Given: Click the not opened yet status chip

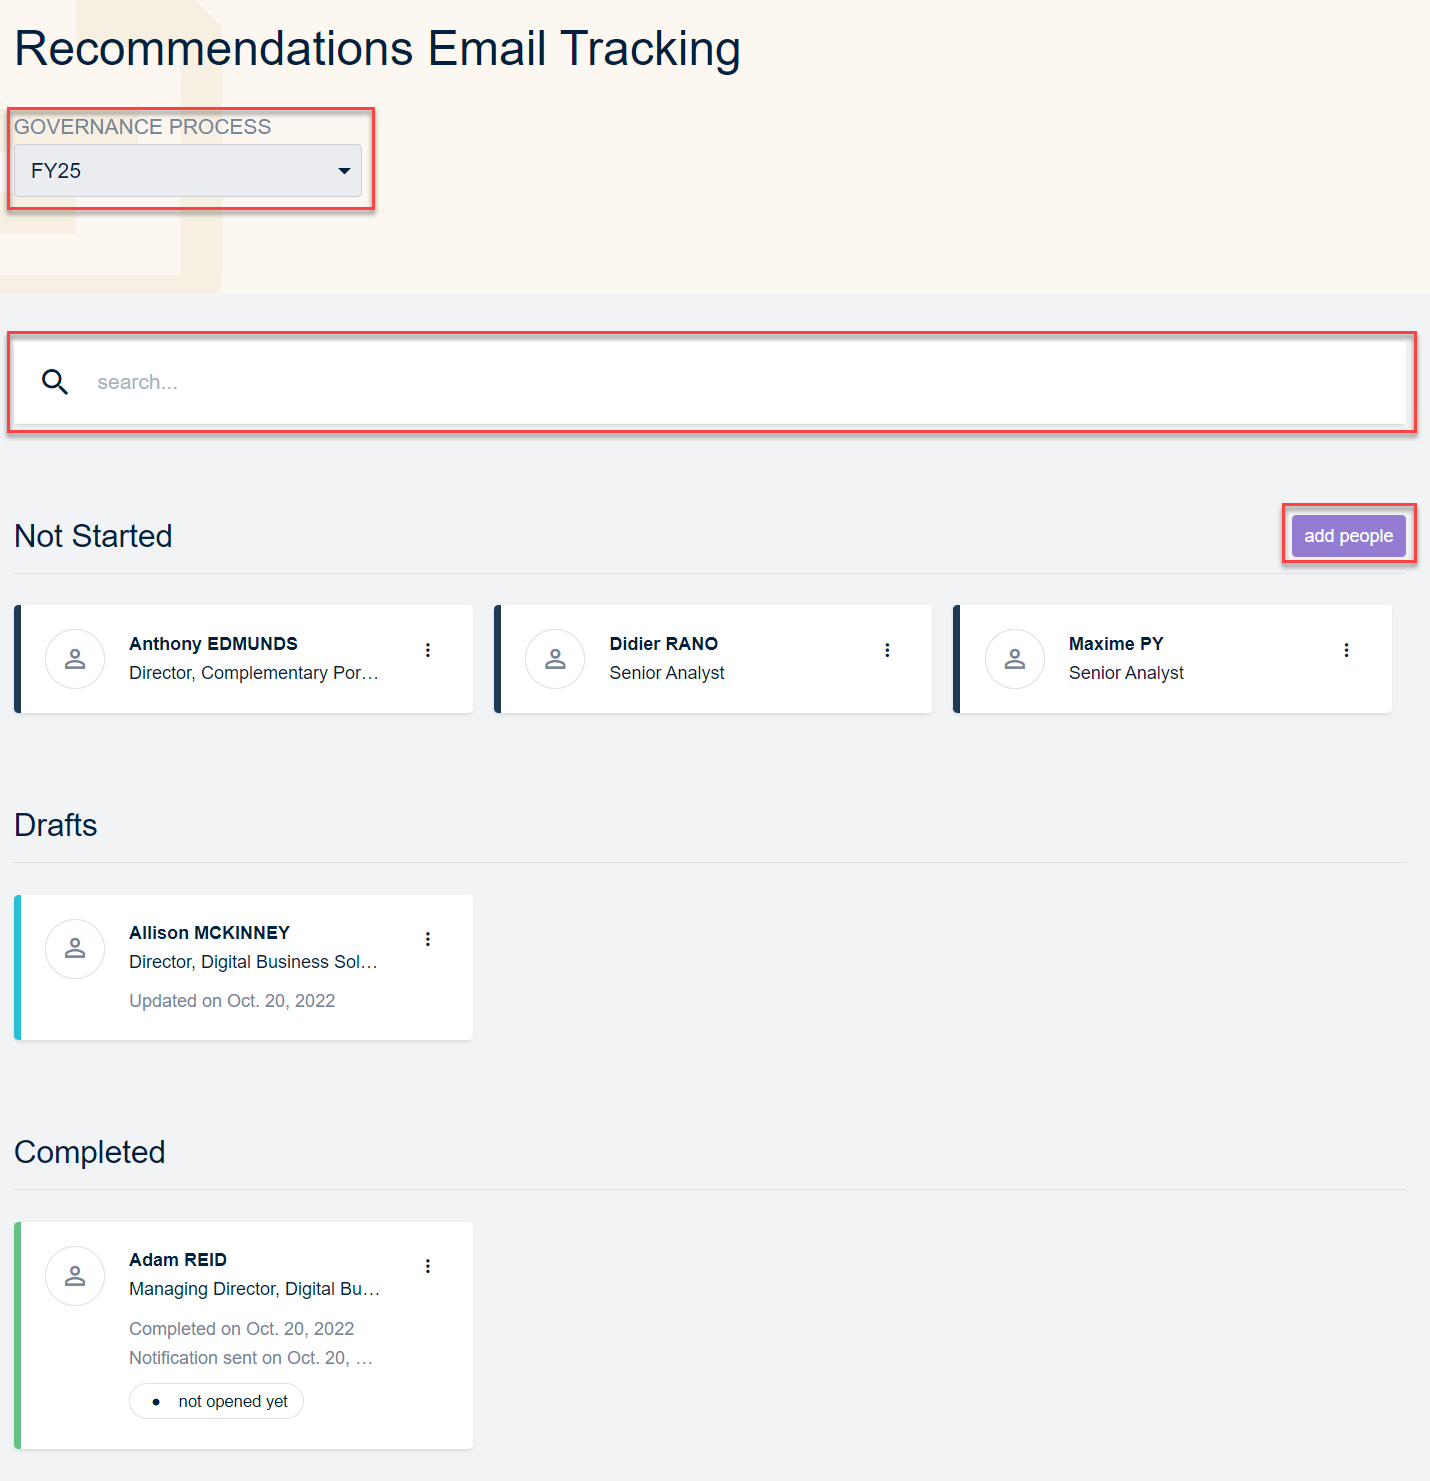Looking at the screenshot, I should (x=217, y=1401).
